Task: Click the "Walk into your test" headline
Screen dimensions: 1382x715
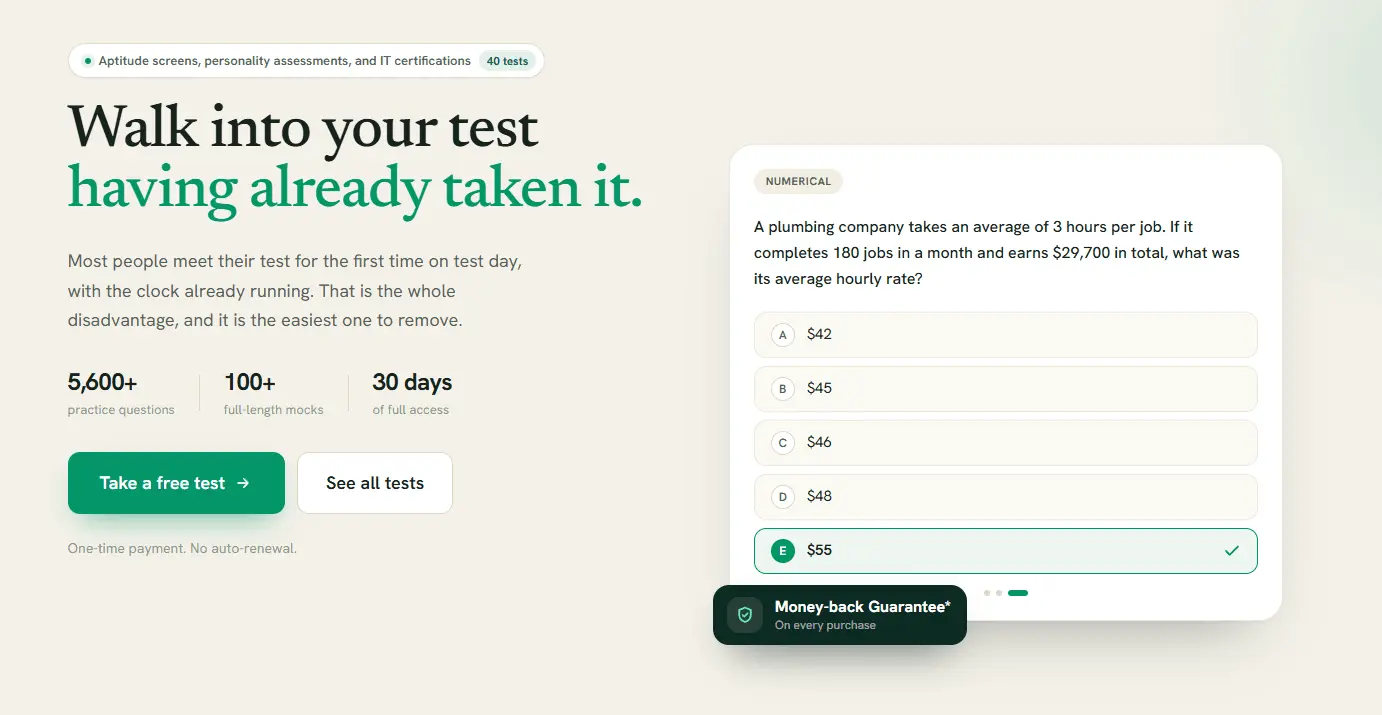Action: point(304,128)
